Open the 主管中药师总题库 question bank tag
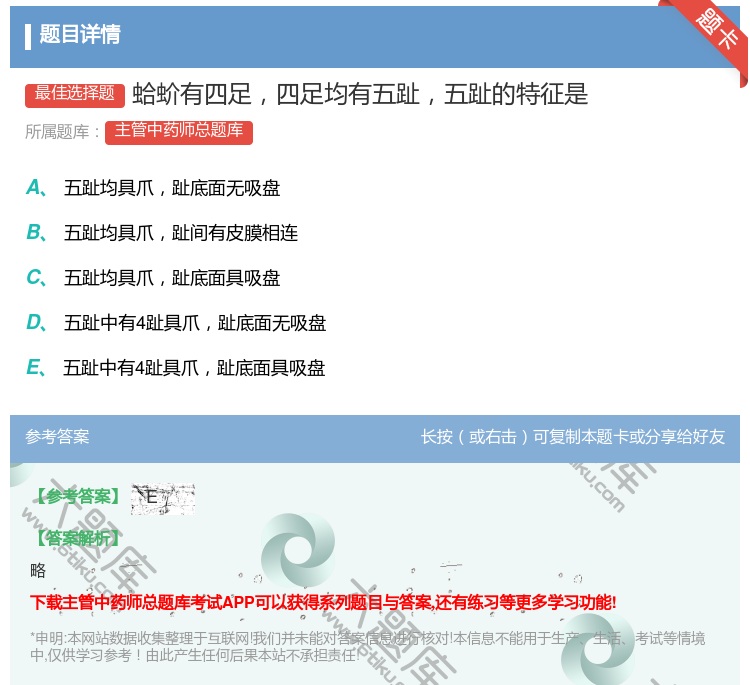Image resolution: width=750 pixels, height=685 pixels. pos(178,131)
